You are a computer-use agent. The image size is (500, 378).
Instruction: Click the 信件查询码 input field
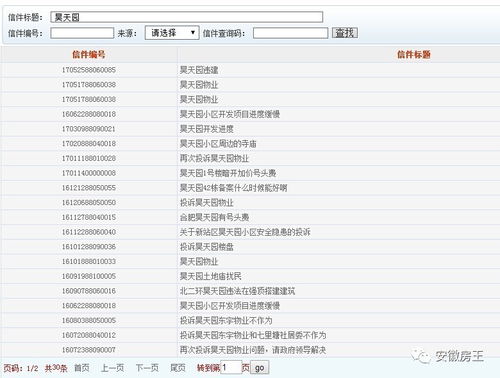[290, 33]
